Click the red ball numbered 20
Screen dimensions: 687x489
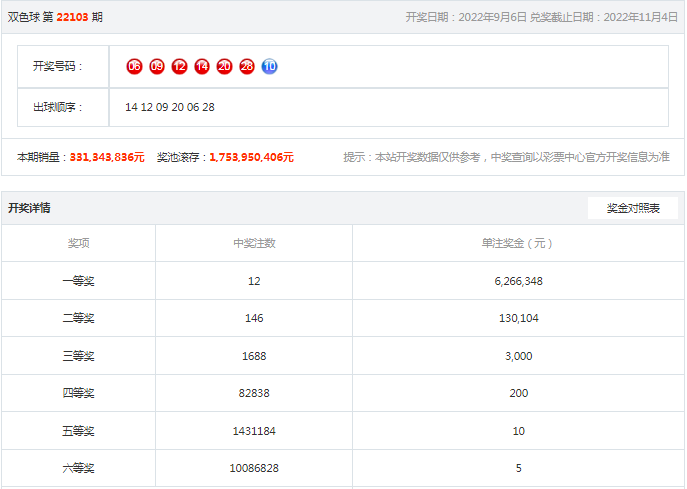pyautogui.click(x=224, y=66)
